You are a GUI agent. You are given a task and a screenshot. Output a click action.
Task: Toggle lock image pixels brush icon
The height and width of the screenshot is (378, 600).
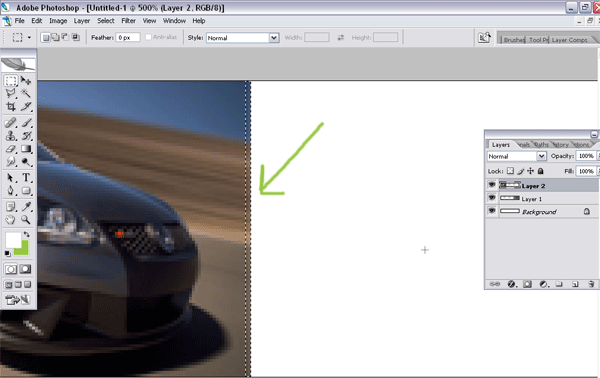[x=520, y=171]
